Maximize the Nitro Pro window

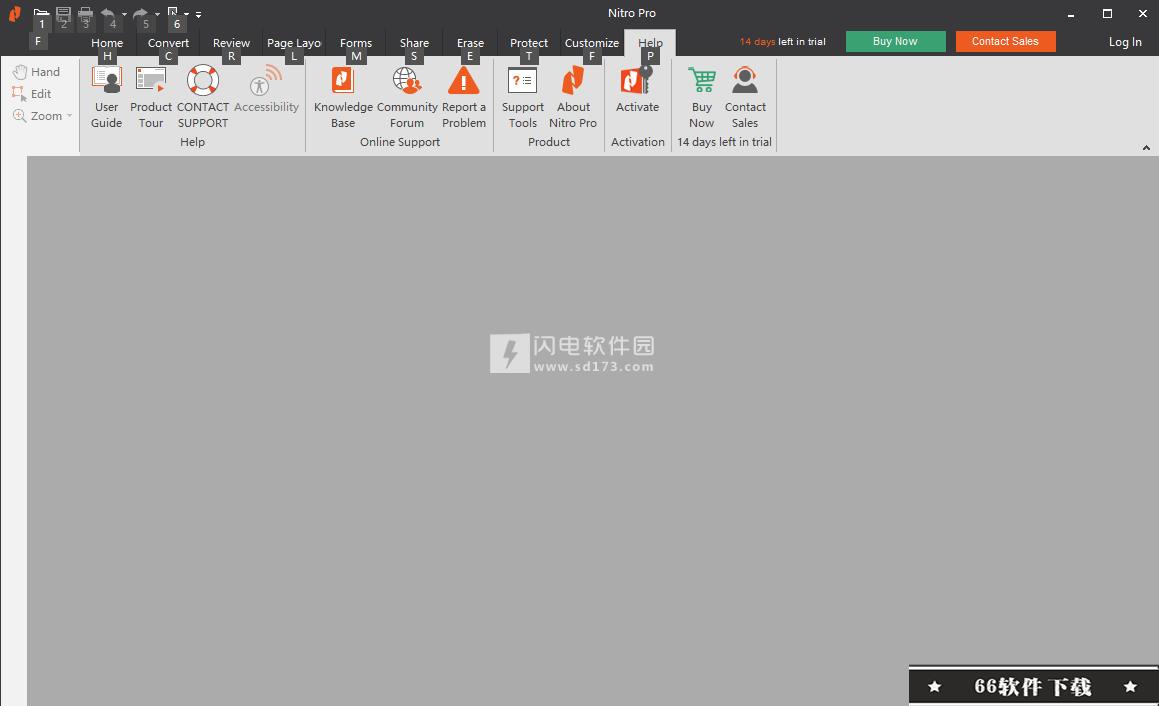tap(1107, 13)
